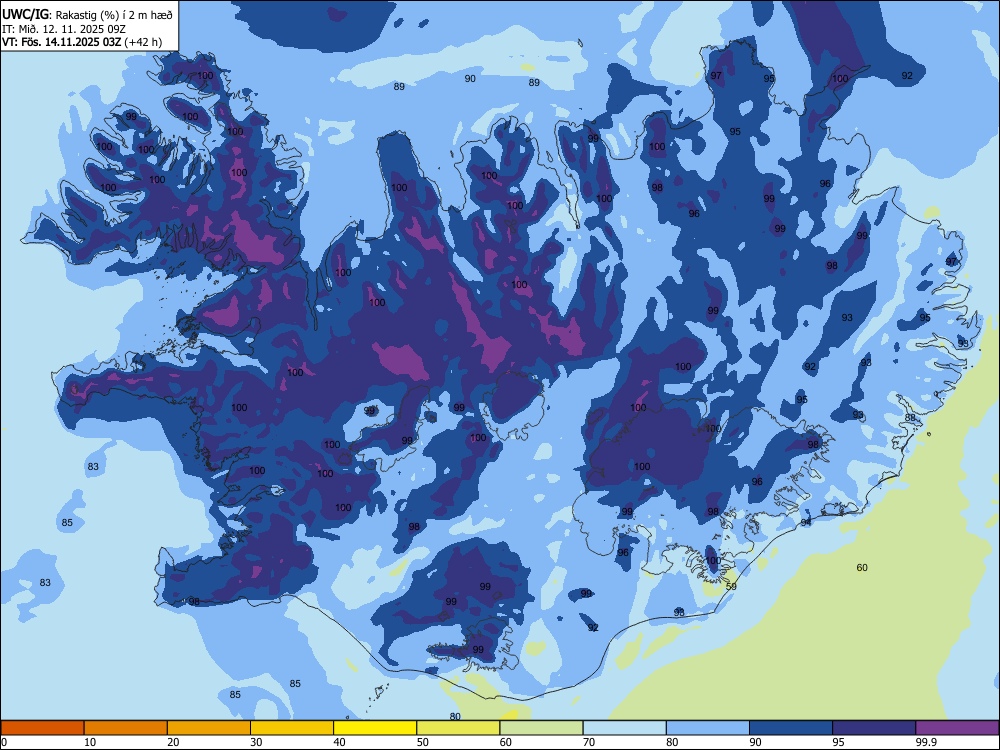Click the legend scale label '95'
Screen dimensions: 1000x750
click(839, 742)
